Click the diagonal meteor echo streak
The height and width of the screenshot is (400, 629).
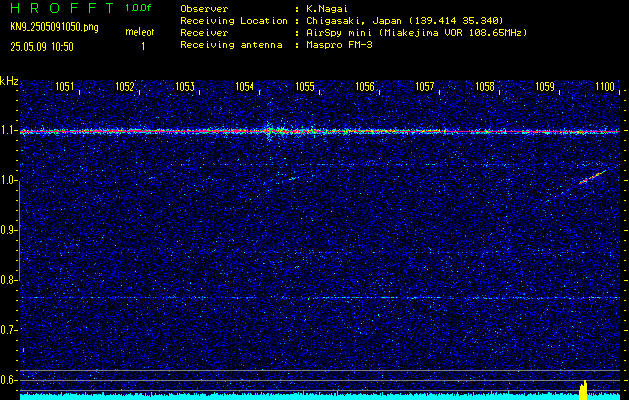[x=592, y=177]
